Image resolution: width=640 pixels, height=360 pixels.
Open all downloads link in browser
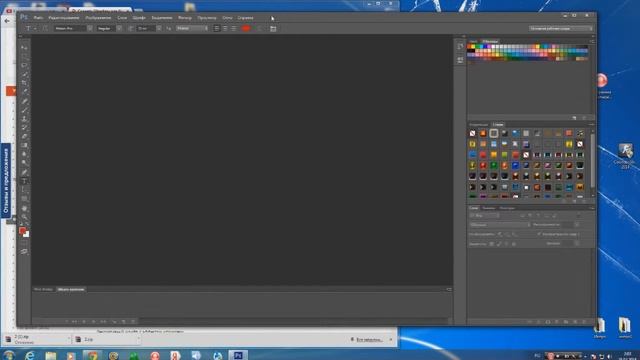pos(369,340)
